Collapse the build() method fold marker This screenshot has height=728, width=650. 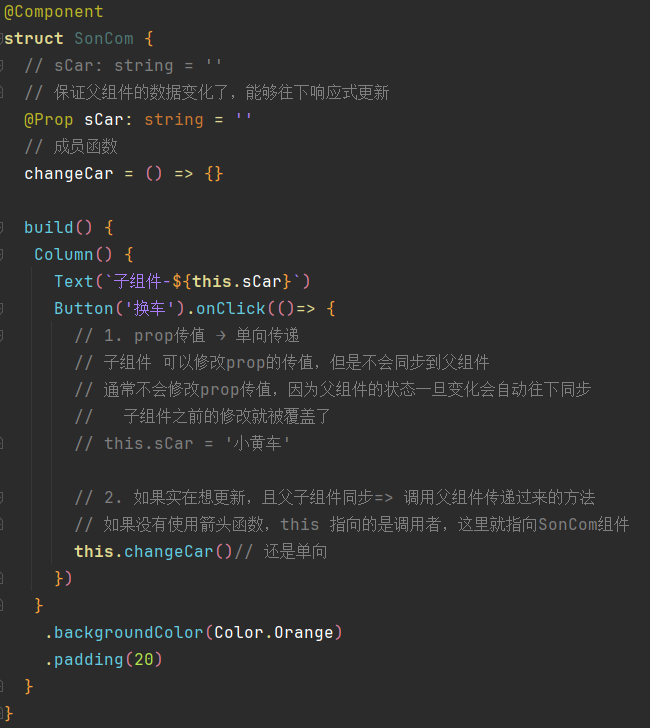[1, 228]
